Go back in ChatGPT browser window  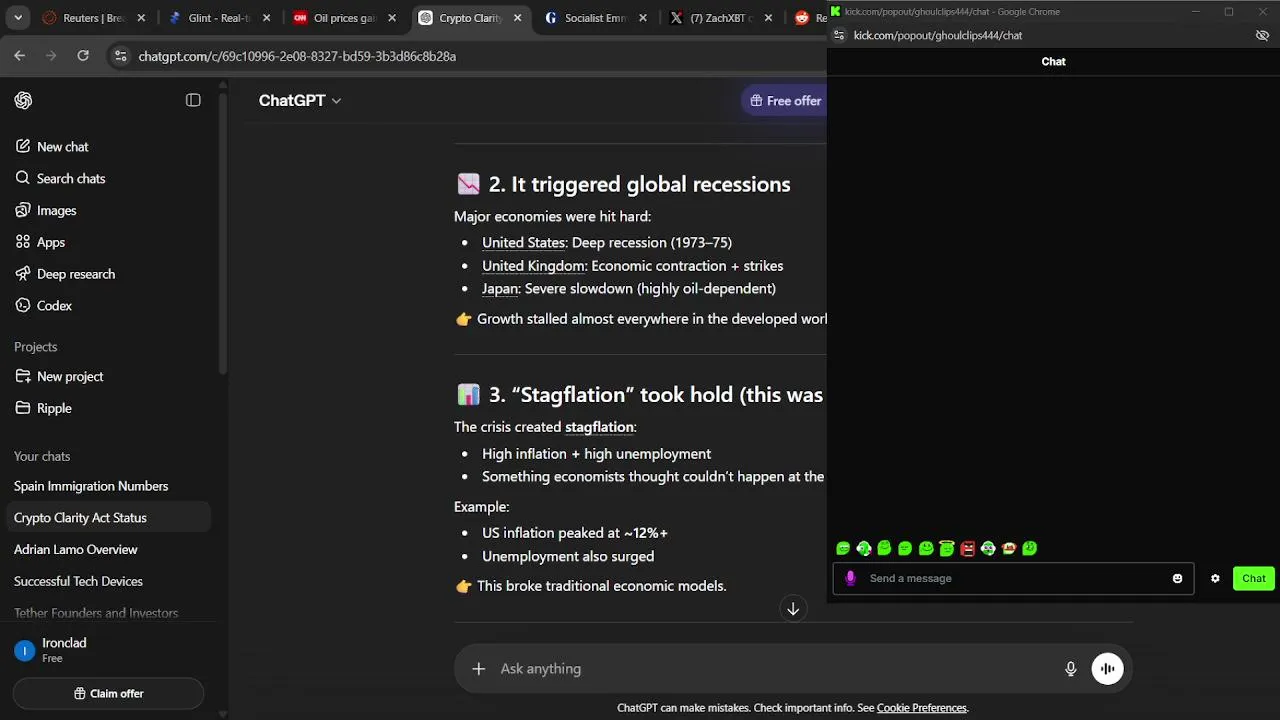coord(19,56)
